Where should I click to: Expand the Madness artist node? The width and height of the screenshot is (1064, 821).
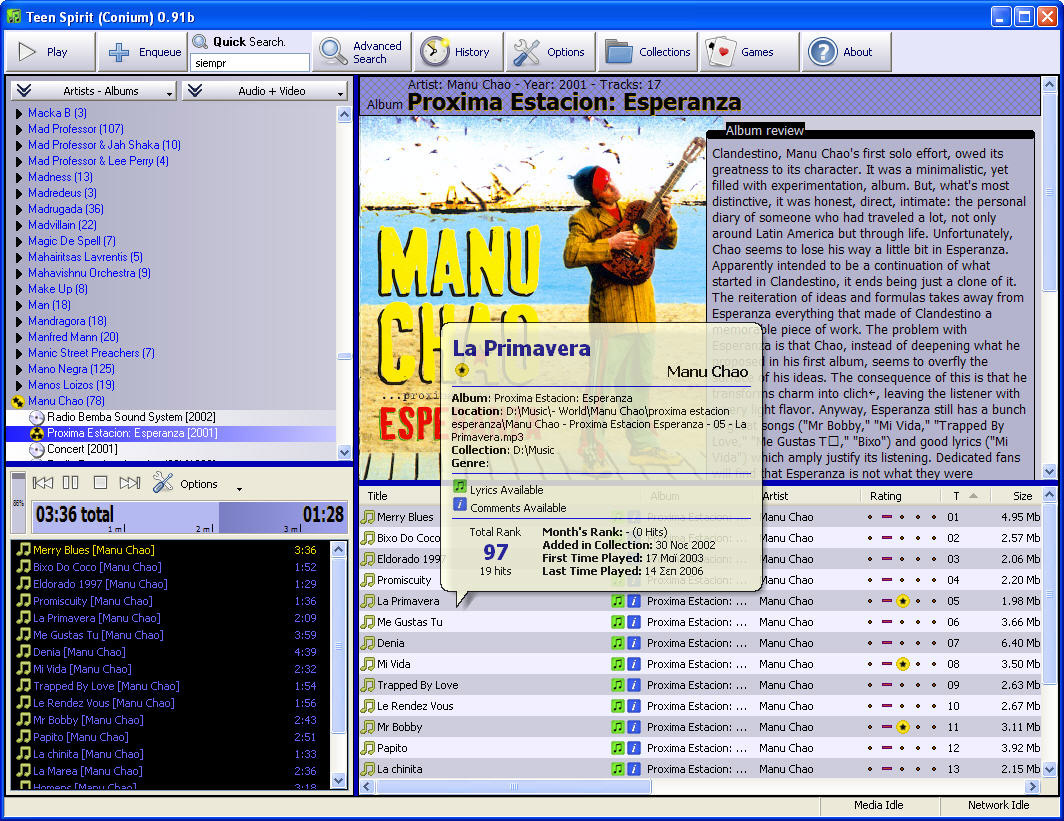pos(19,177)
